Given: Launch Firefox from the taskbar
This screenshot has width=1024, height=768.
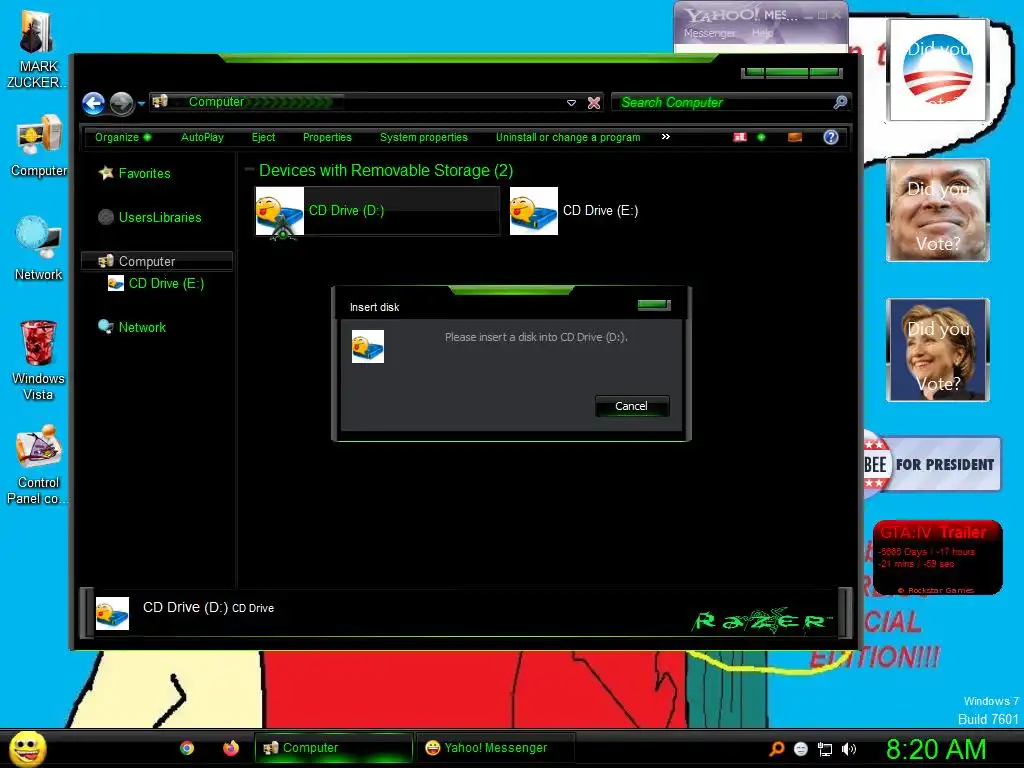Looking at the screenshot, I should 231,748.
